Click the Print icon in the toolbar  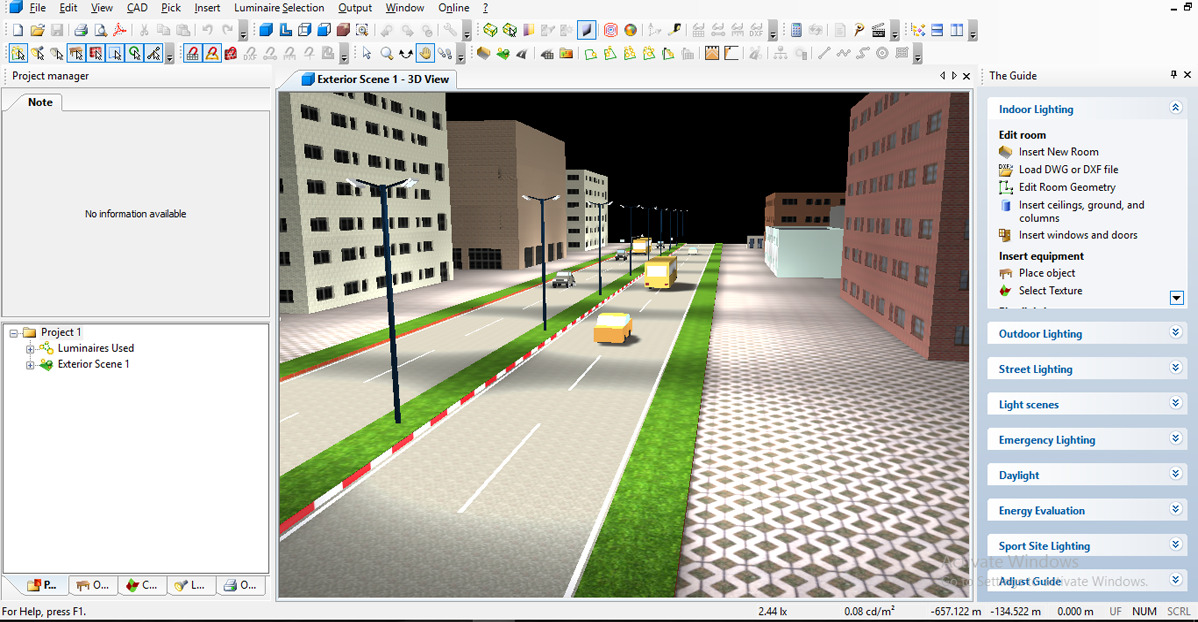[x=80, y=31]
